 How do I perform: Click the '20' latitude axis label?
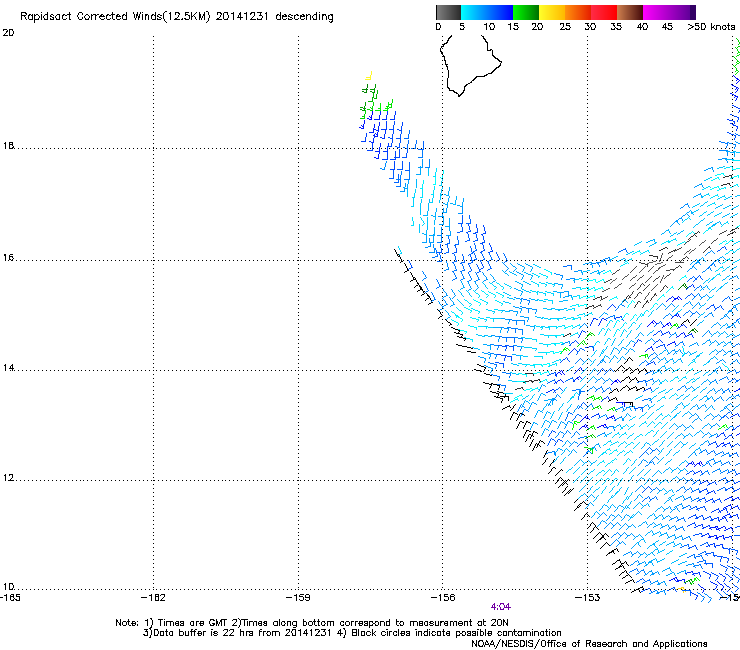coord(8,33)
